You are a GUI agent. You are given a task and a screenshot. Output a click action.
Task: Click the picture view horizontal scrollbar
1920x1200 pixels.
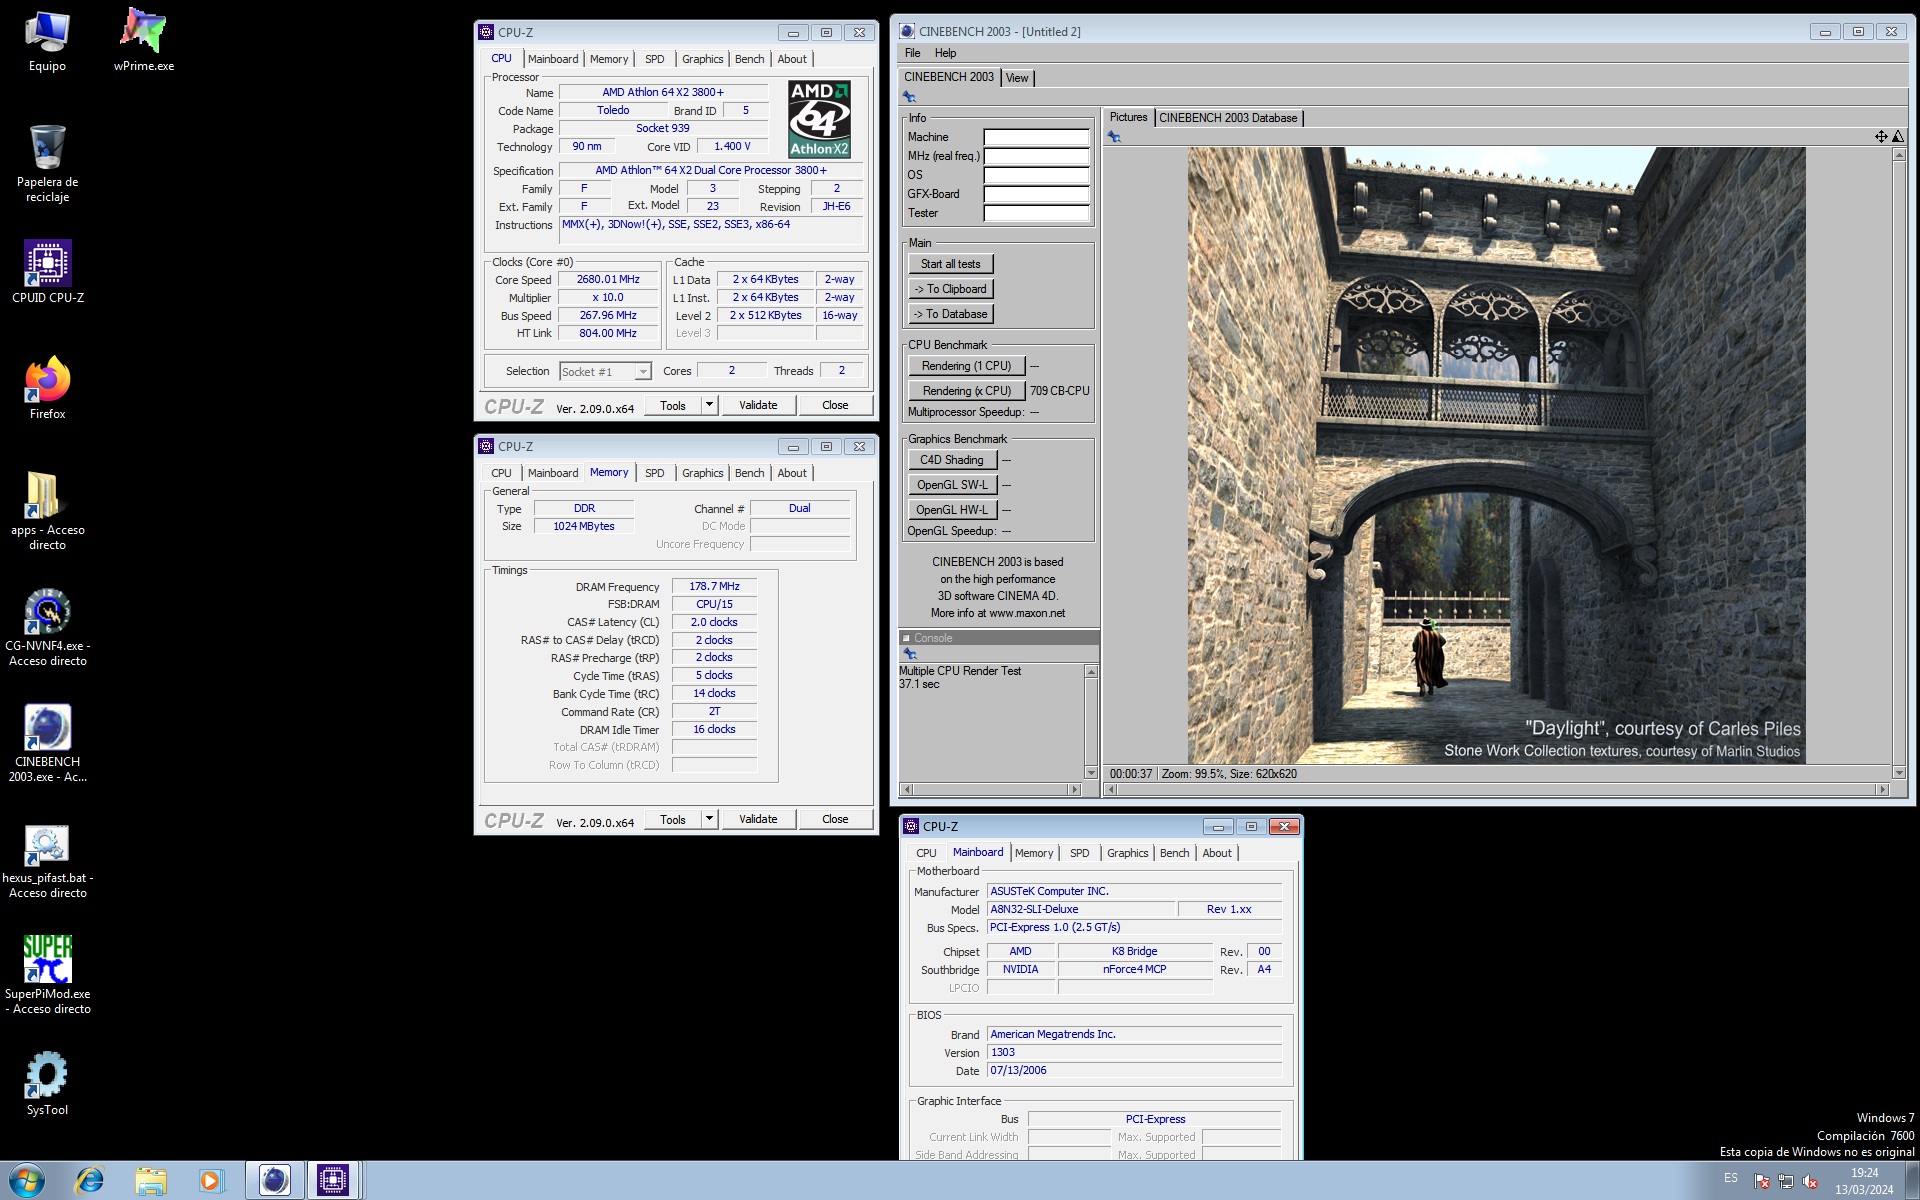tap(1496, 790)
